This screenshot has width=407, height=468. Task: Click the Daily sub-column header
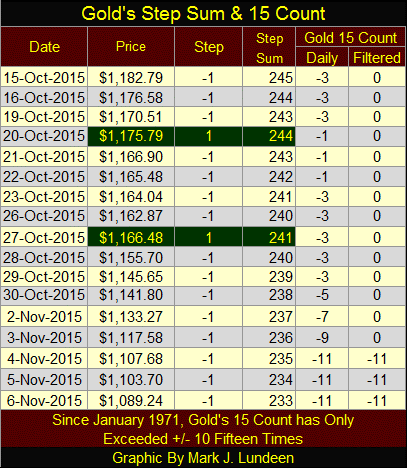point(322,57)
